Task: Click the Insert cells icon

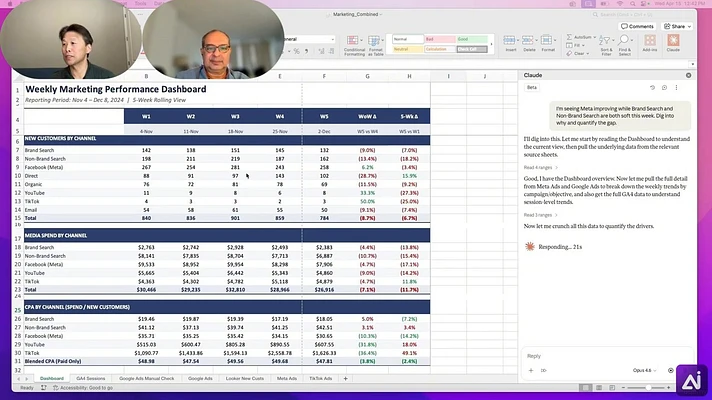Action: click(x=510, y=40)
